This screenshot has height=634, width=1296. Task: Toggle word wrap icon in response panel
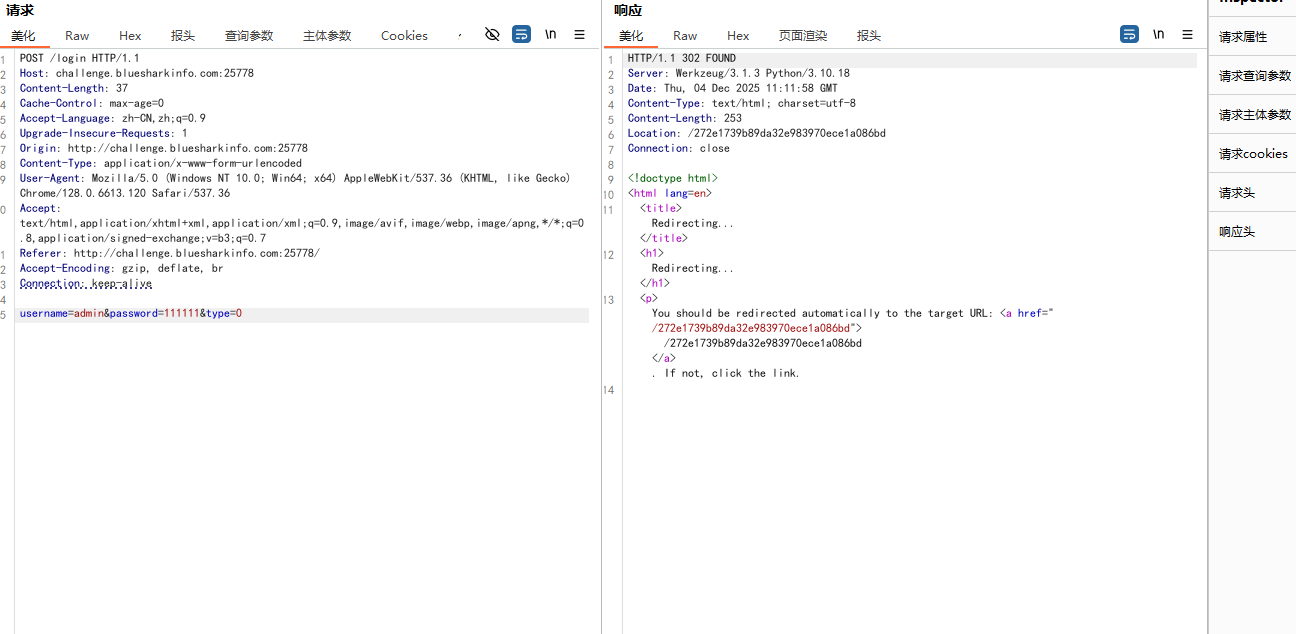(1129, 34)
